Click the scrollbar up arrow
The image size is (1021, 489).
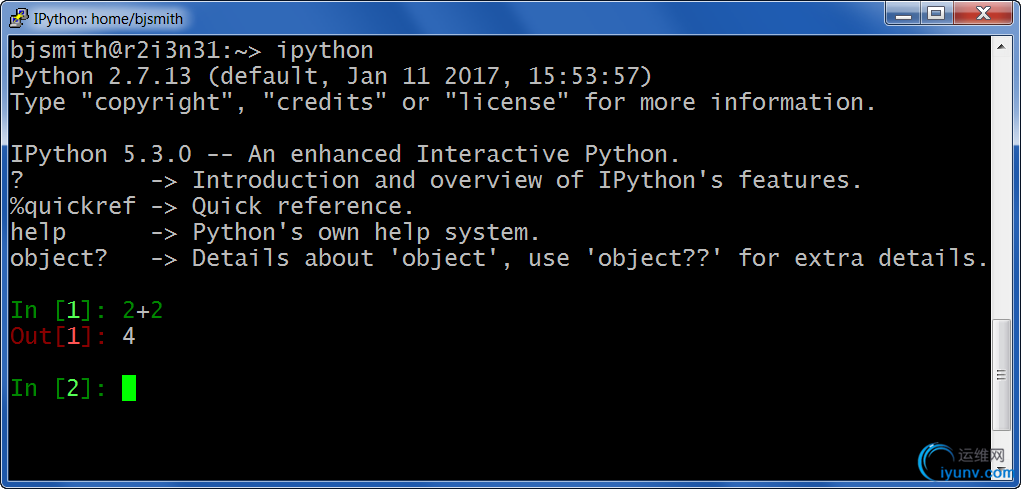pos(1001,47)
